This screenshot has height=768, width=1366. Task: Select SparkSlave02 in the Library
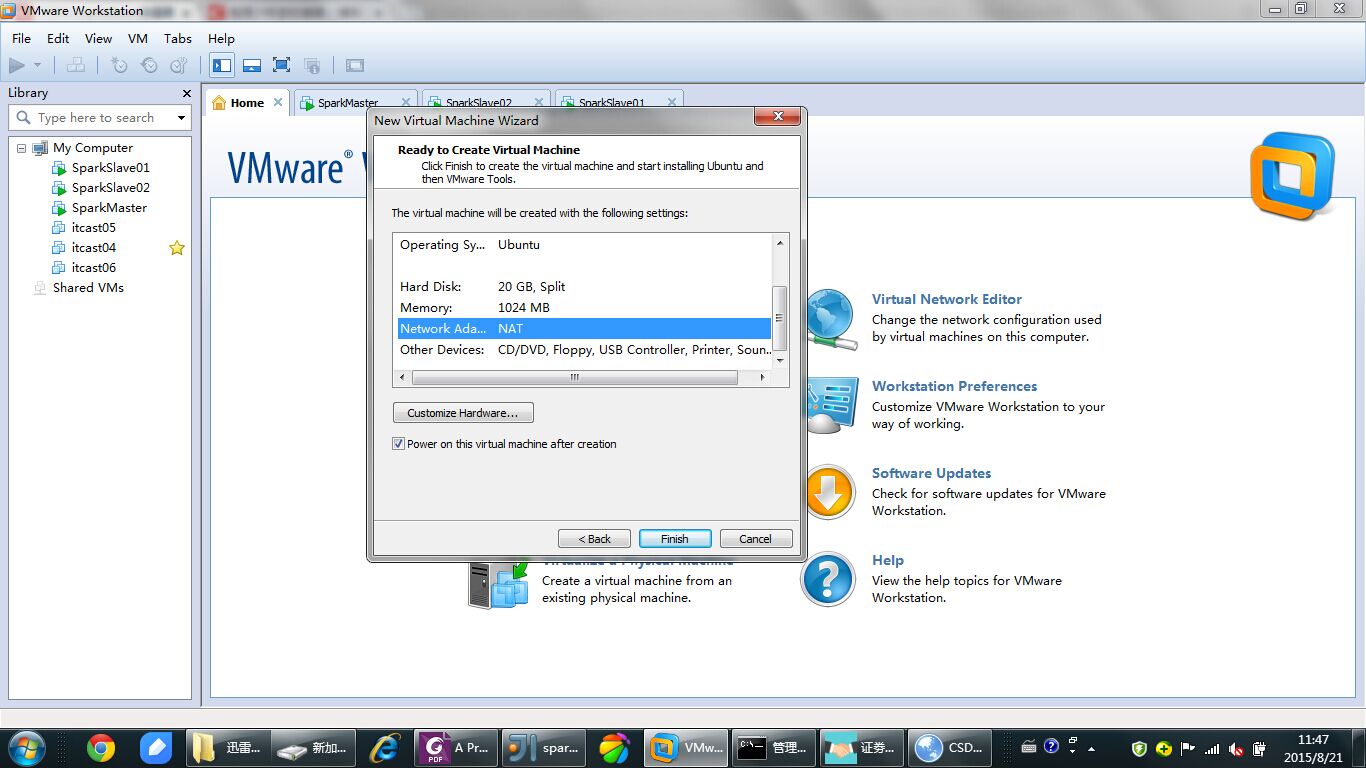(110, 188)
